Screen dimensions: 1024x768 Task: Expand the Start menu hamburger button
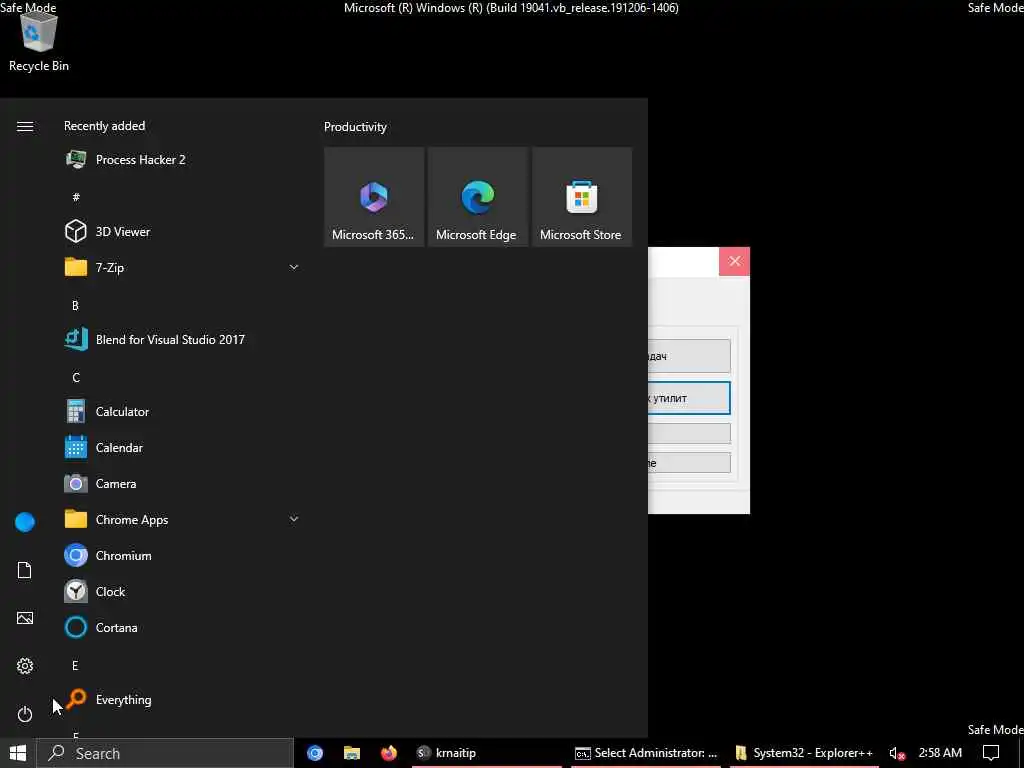tap(25, 126)
